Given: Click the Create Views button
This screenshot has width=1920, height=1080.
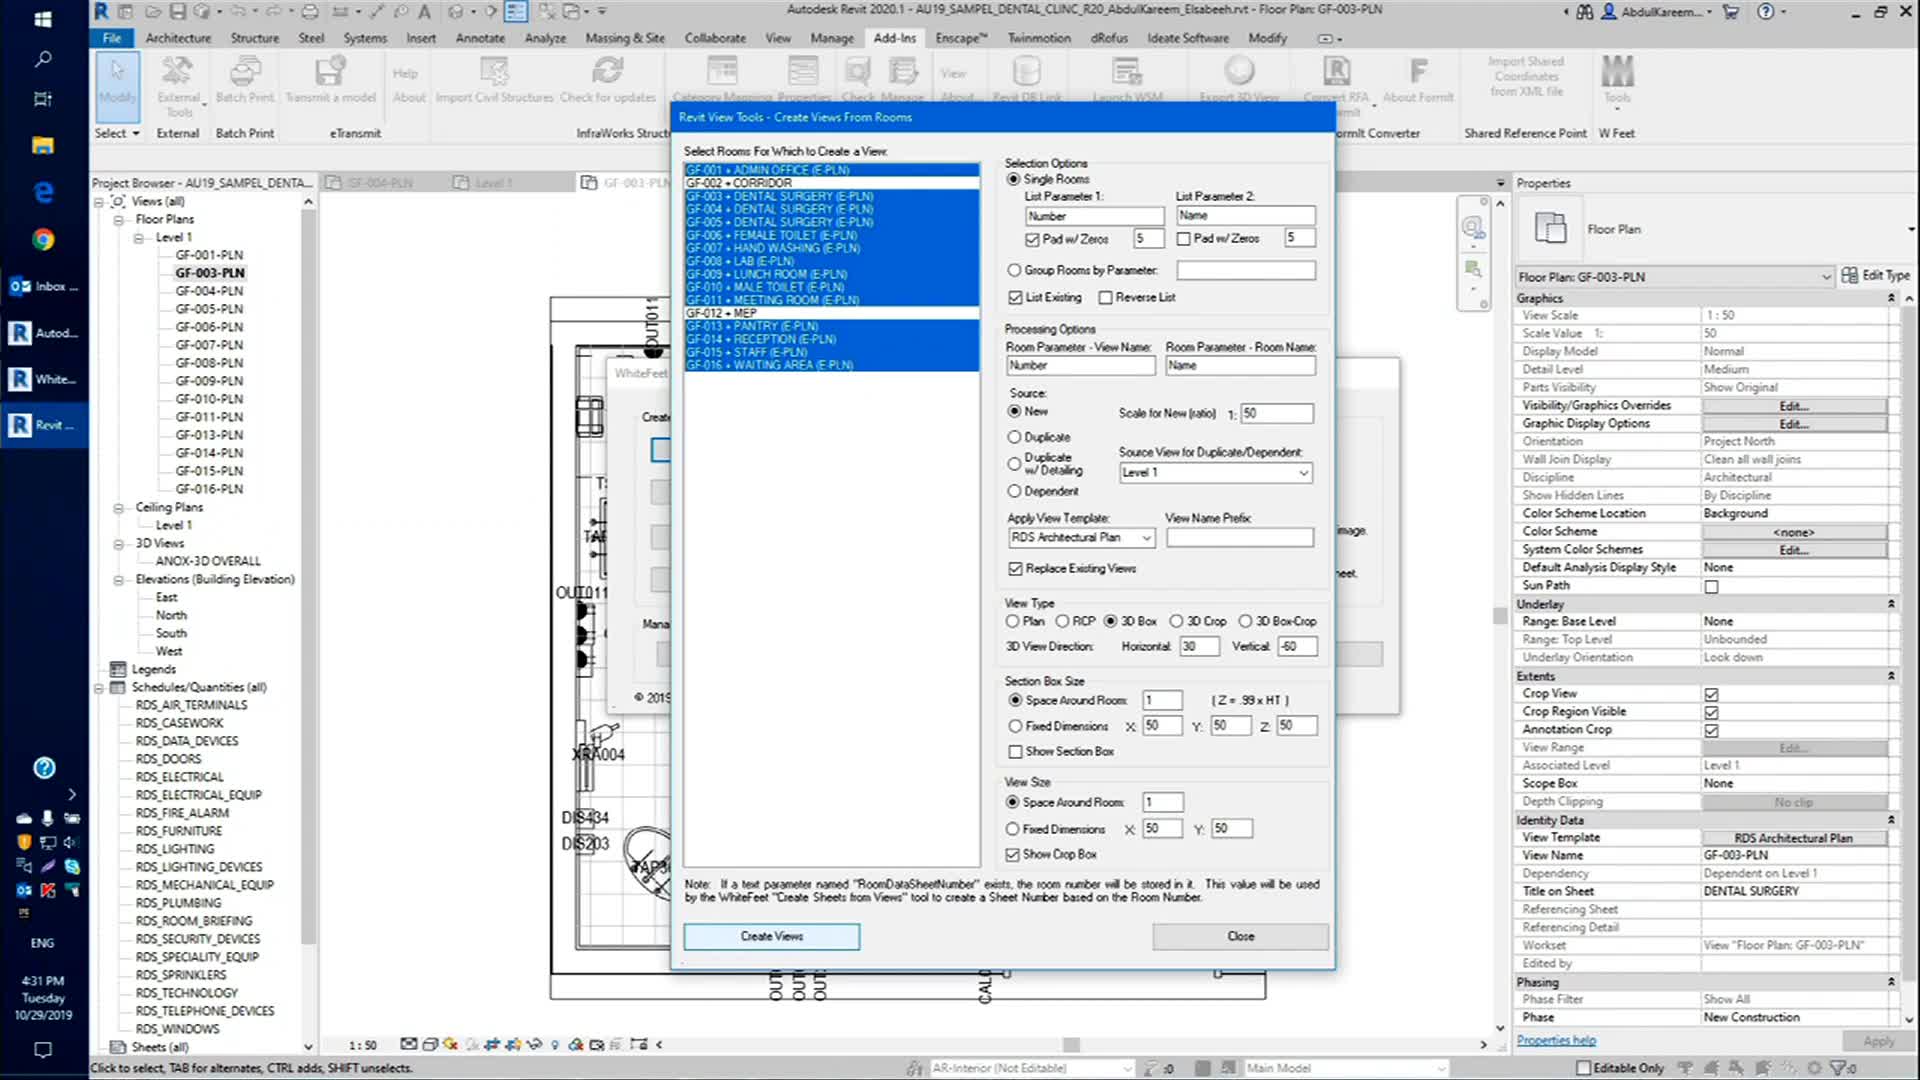Looking at the screenshot, I should tap(771, 936).
